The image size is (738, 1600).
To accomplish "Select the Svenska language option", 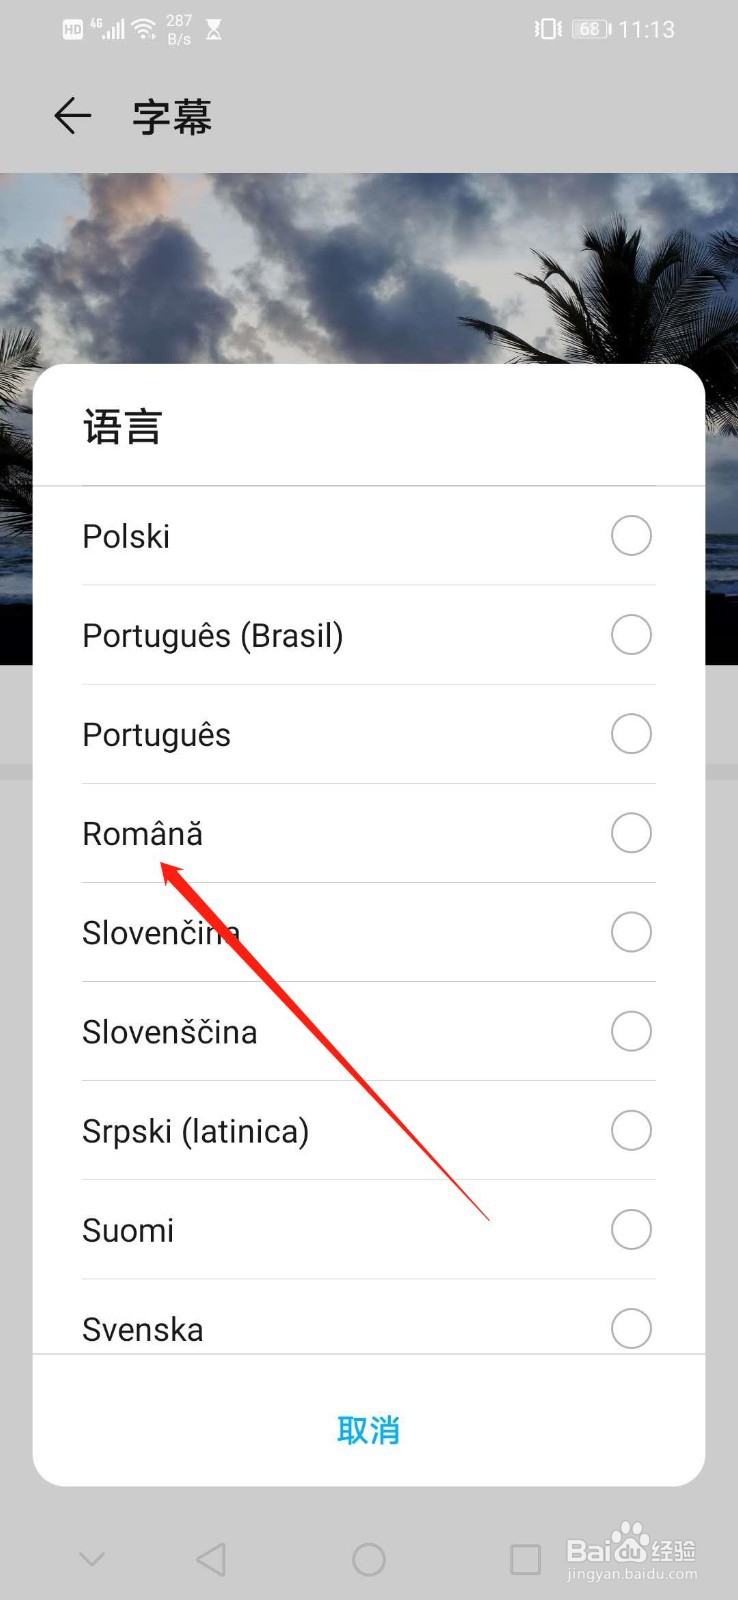I will tap(143, 1329).
